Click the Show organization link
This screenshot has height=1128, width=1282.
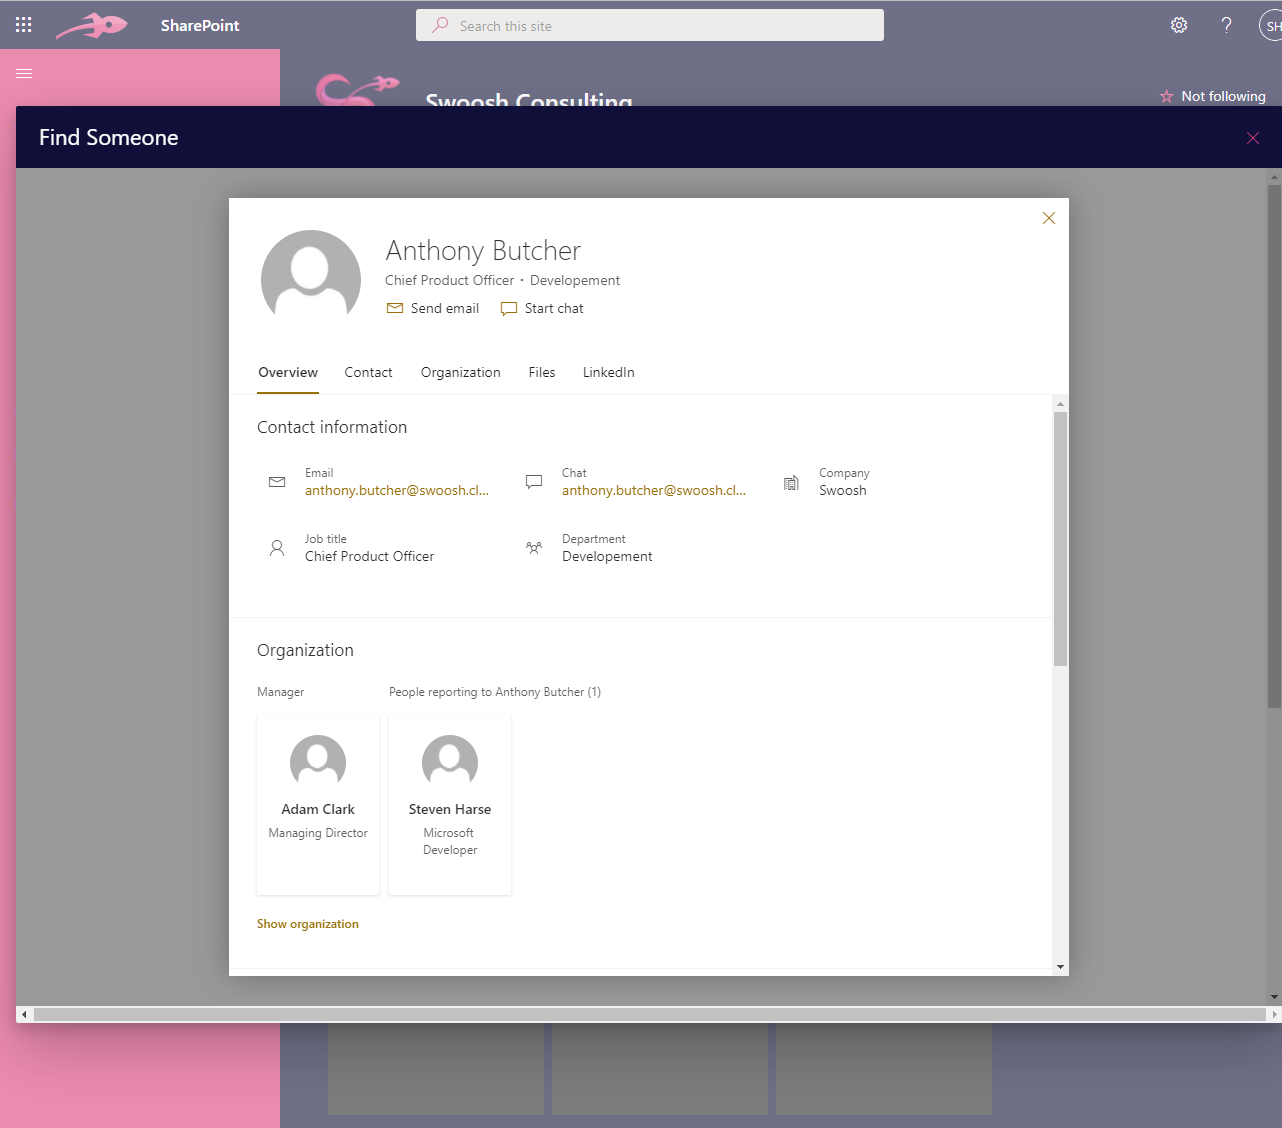[308, 924]
